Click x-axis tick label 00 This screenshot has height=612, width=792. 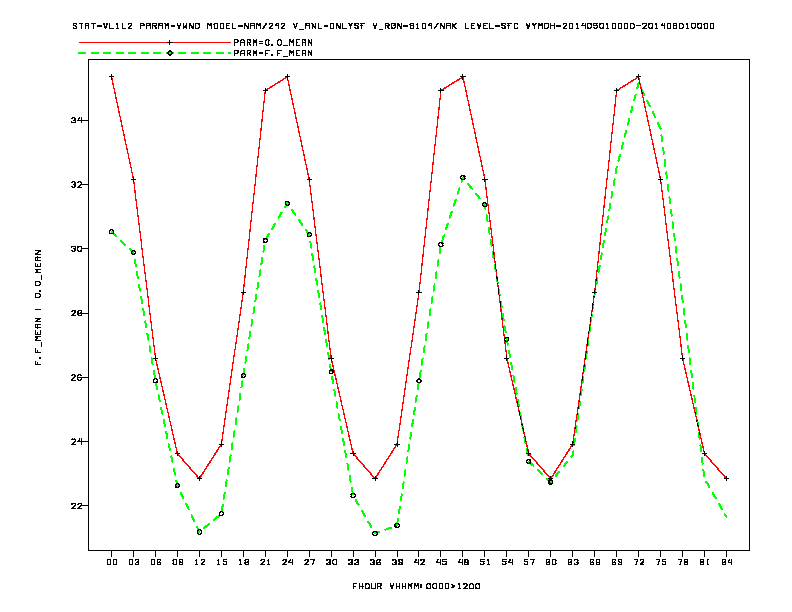click(112, 562)
